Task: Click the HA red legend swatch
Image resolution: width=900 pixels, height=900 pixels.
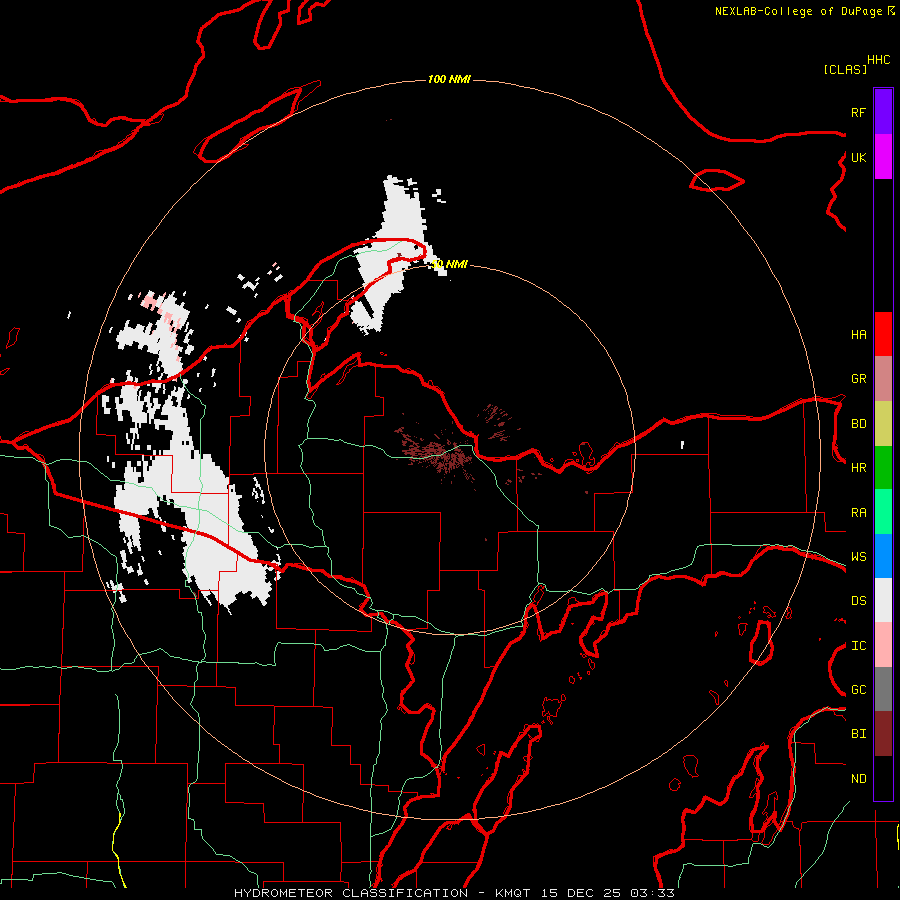Action: (x=883, y=334)
